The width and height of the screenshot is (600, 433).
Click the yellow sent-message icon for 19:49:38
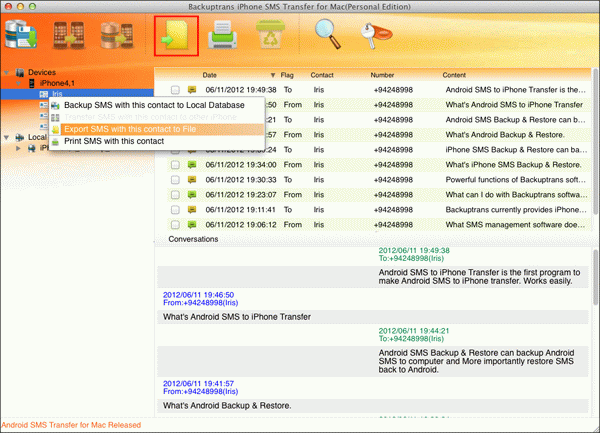pyautogui.click(x=192, y=90)
